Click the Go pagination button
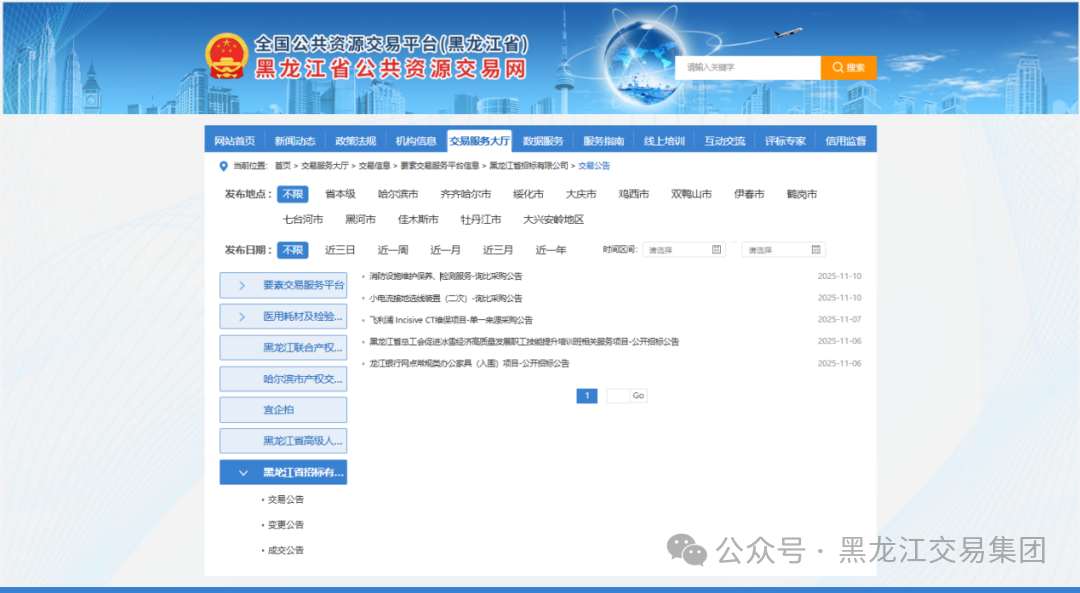This screenshot has width=1080, height=593. coord(637,396)
